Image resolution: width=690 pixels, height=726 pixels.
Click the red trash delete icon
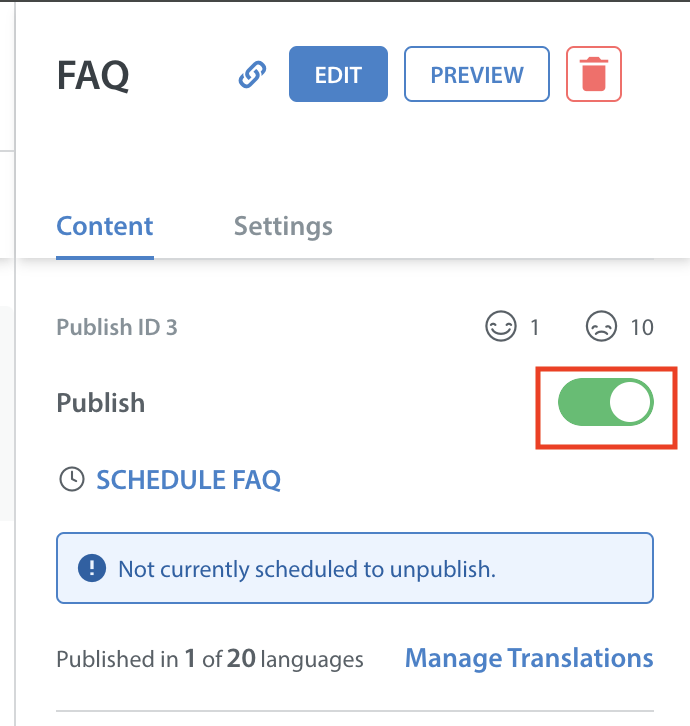click(x=594, y=74)
